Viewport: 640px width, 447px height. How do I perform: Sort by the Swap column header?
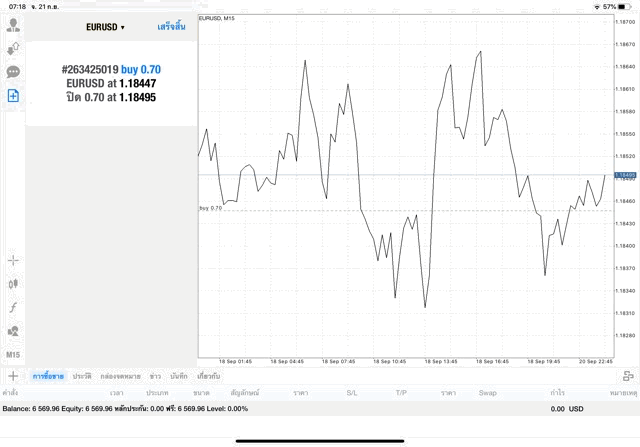pos(487,393)
